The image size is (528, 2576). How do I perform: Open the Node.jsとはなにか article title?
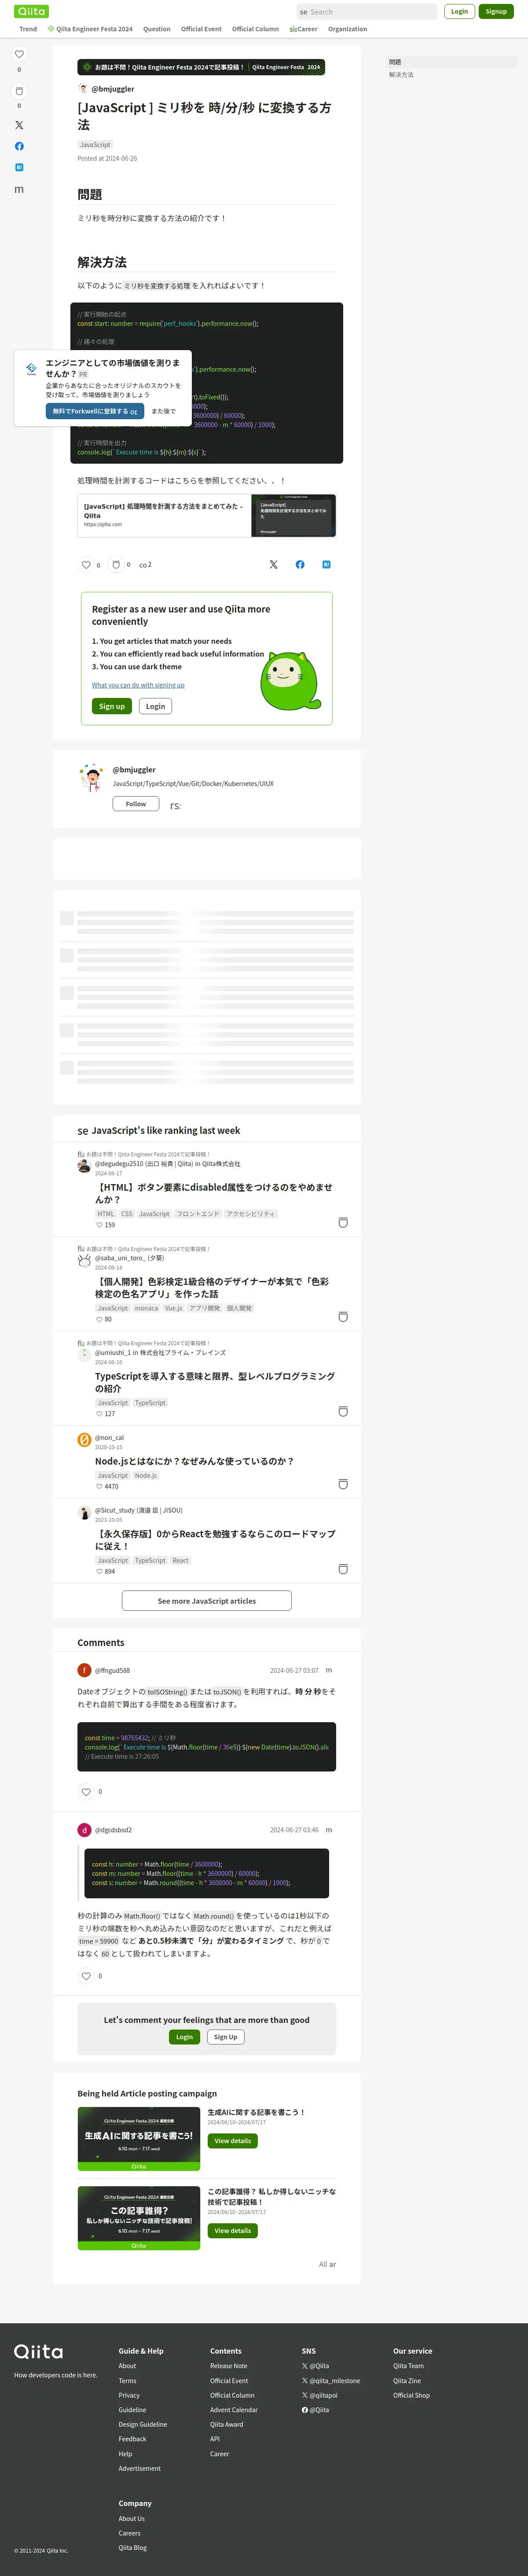tap(194, 1461)
